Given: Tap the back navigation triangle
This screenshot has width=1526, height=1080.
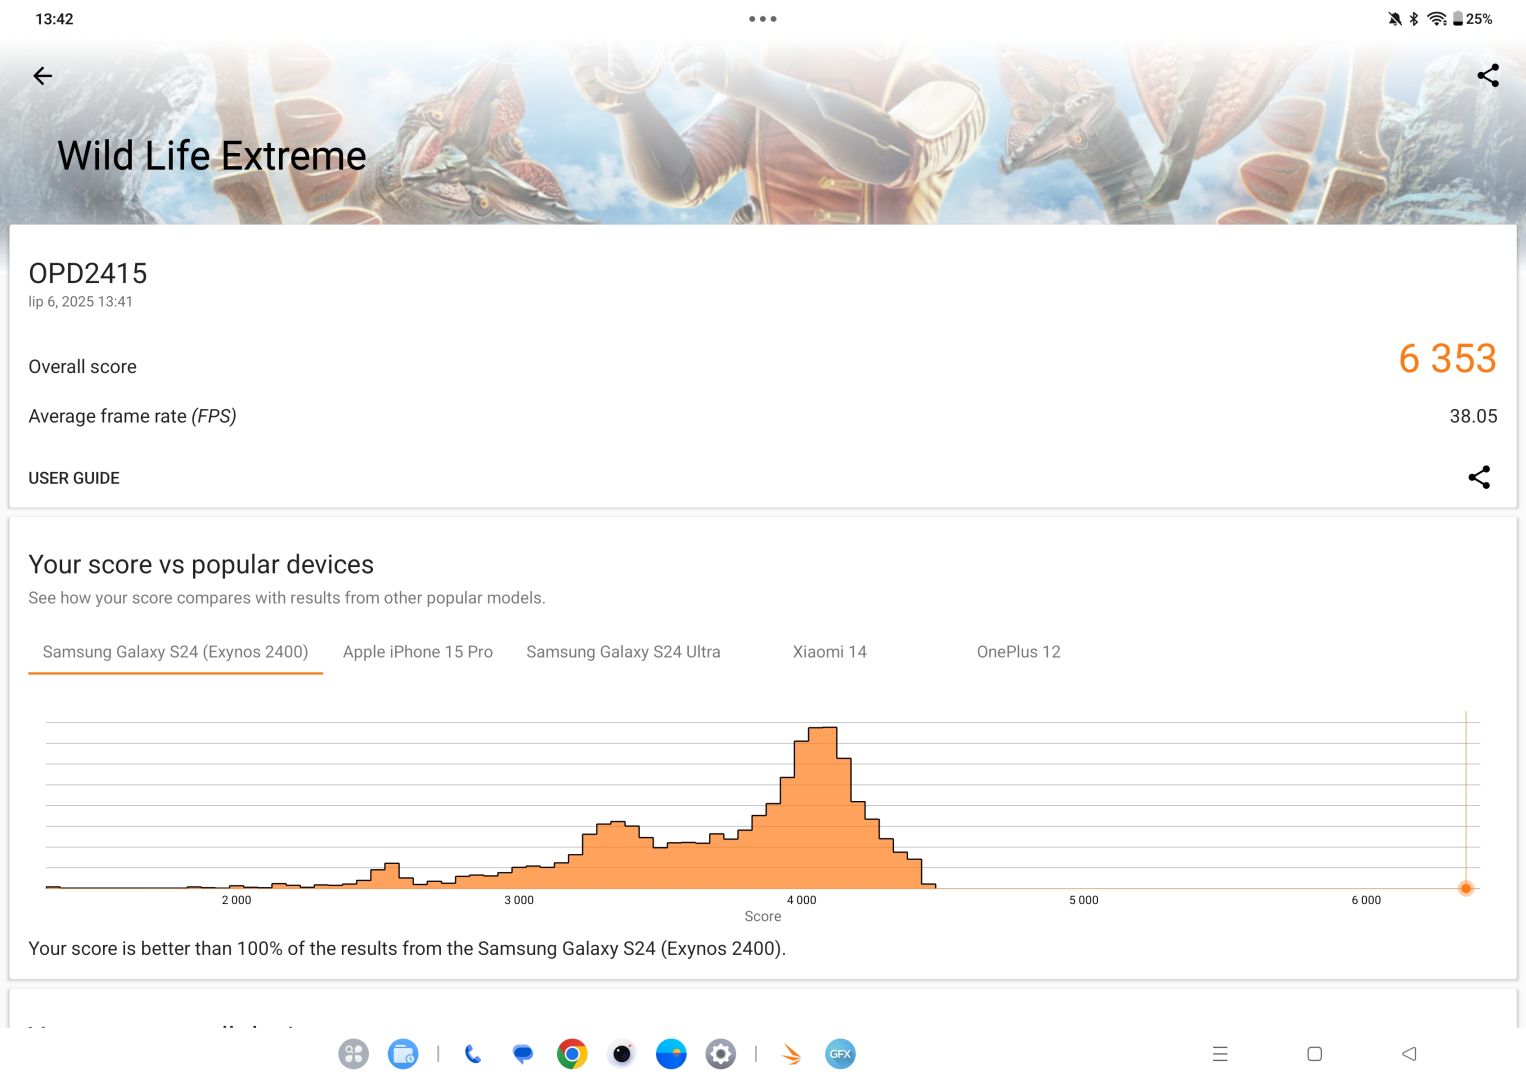Looking at the screenshot, I should coord(1409,1054).
